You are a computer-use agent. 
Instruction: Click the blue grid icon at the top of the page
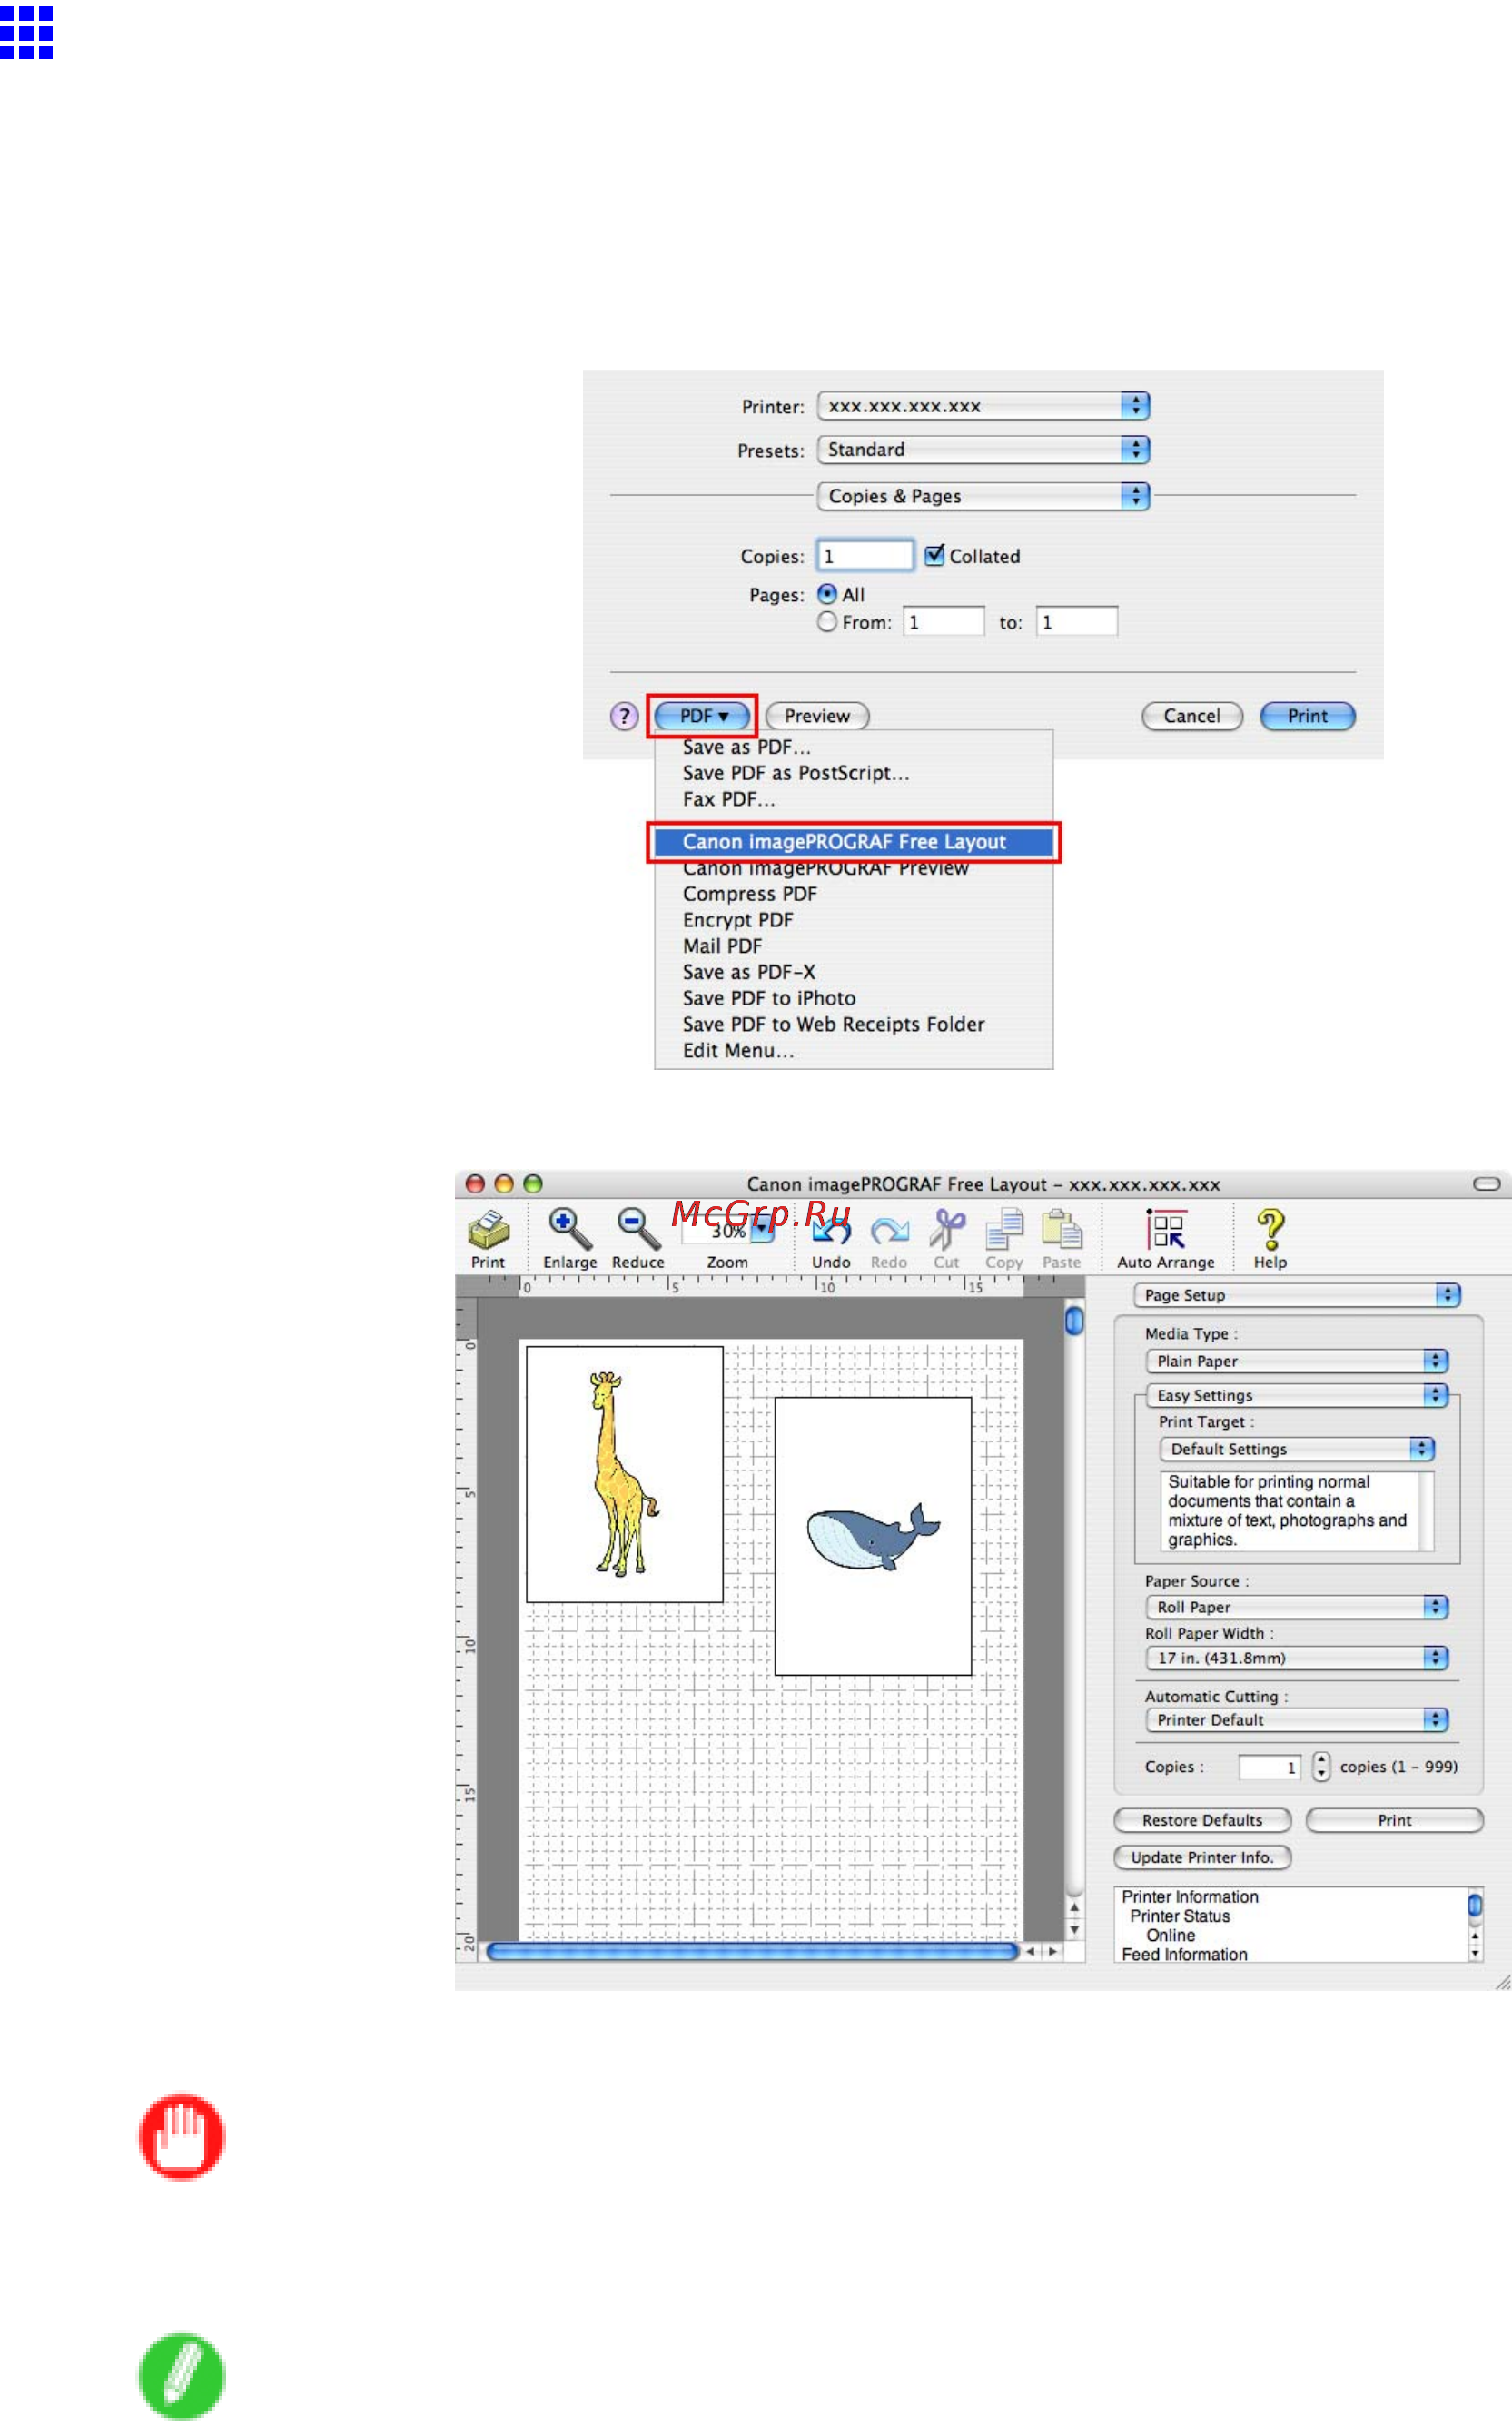click(27, 32)
